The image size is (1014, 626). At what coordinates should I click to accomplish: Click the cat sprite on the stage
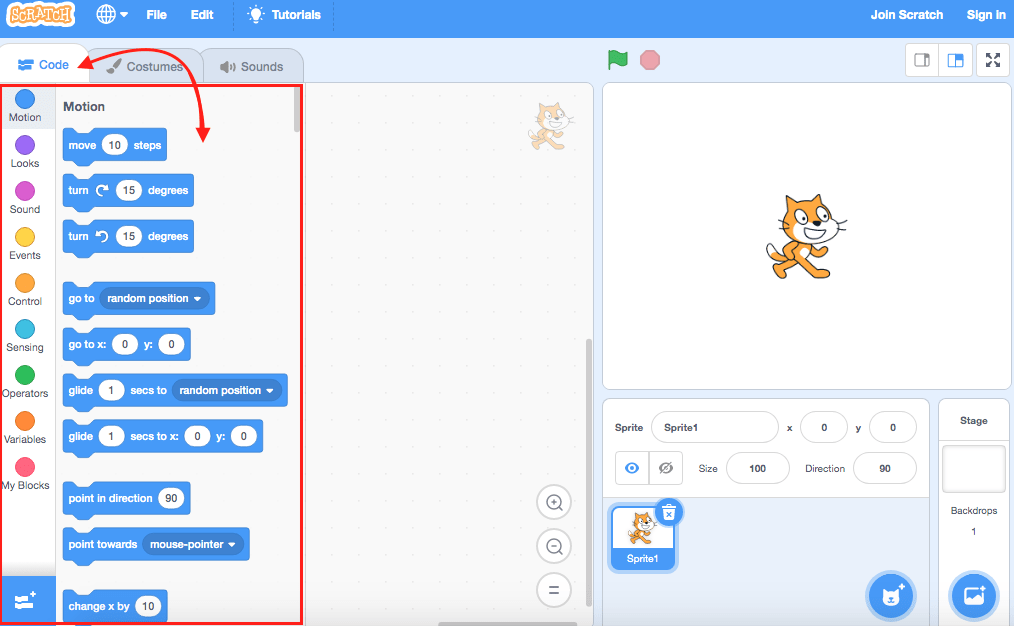point(804,237)
